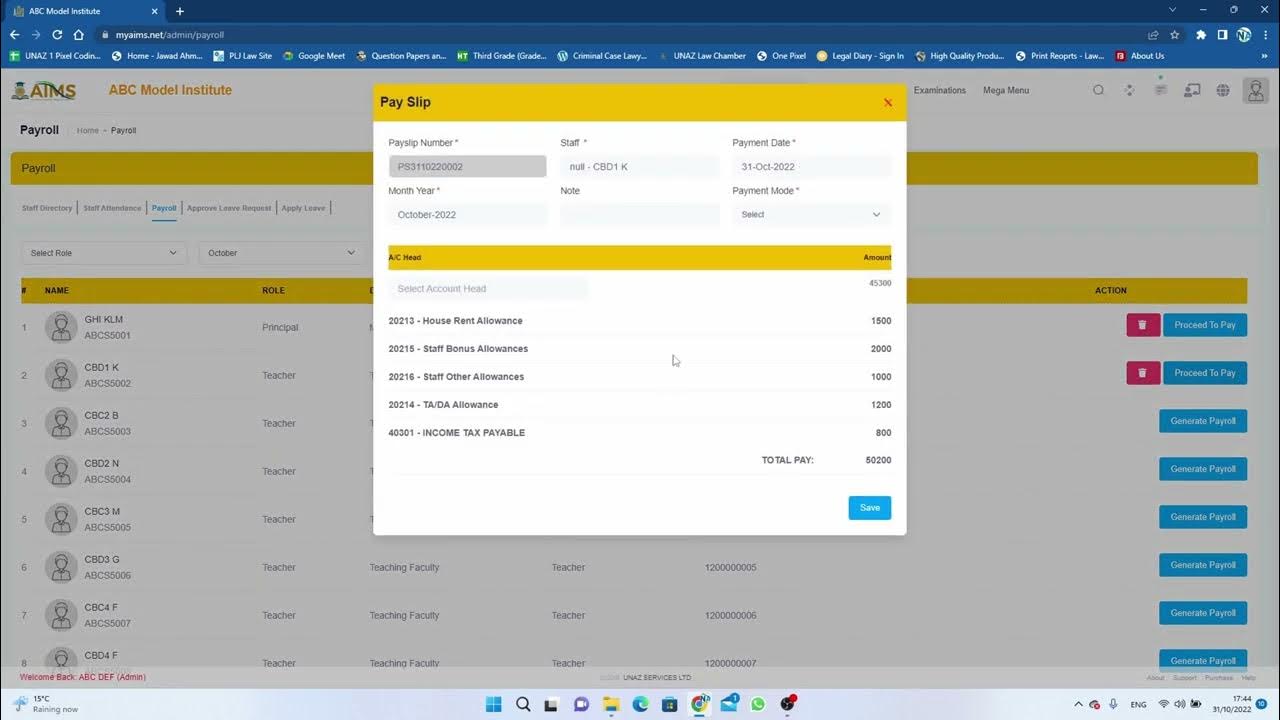Delete payroll for CBD1 K
This screenshot has width=1280, height=720.
[1143, 373]
